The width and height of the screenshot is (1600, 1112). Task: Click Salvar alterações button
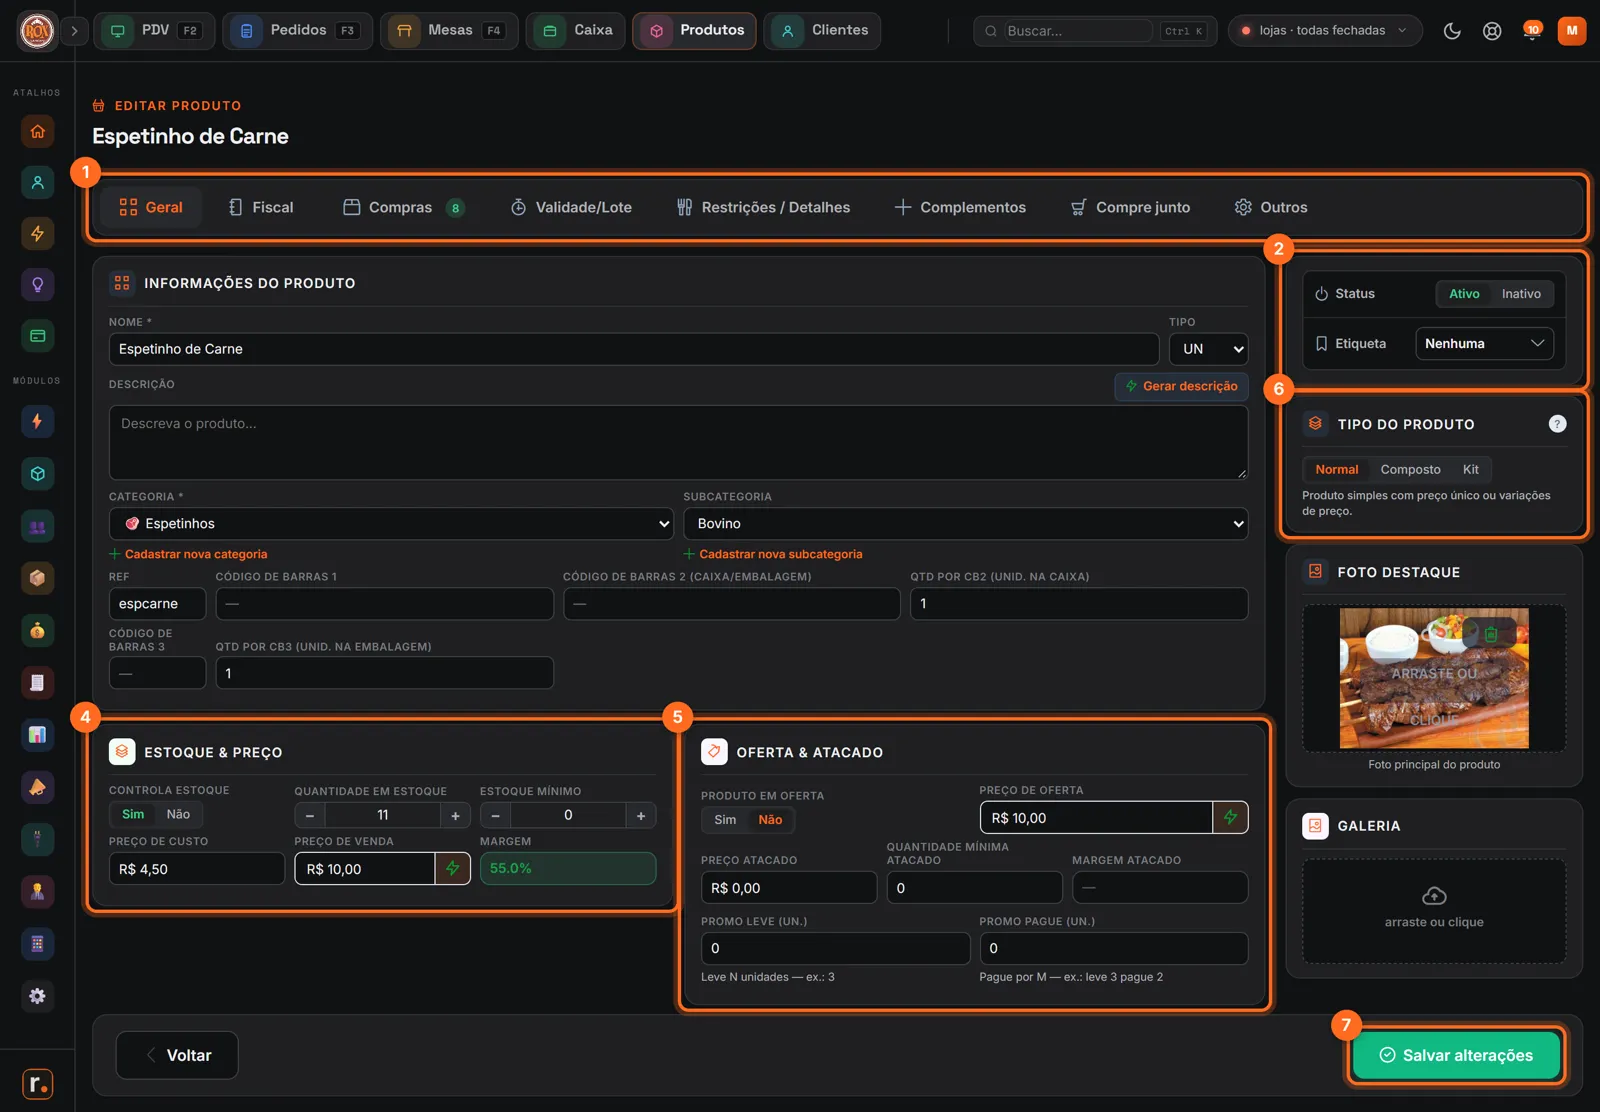(x=1456, y=1056)
